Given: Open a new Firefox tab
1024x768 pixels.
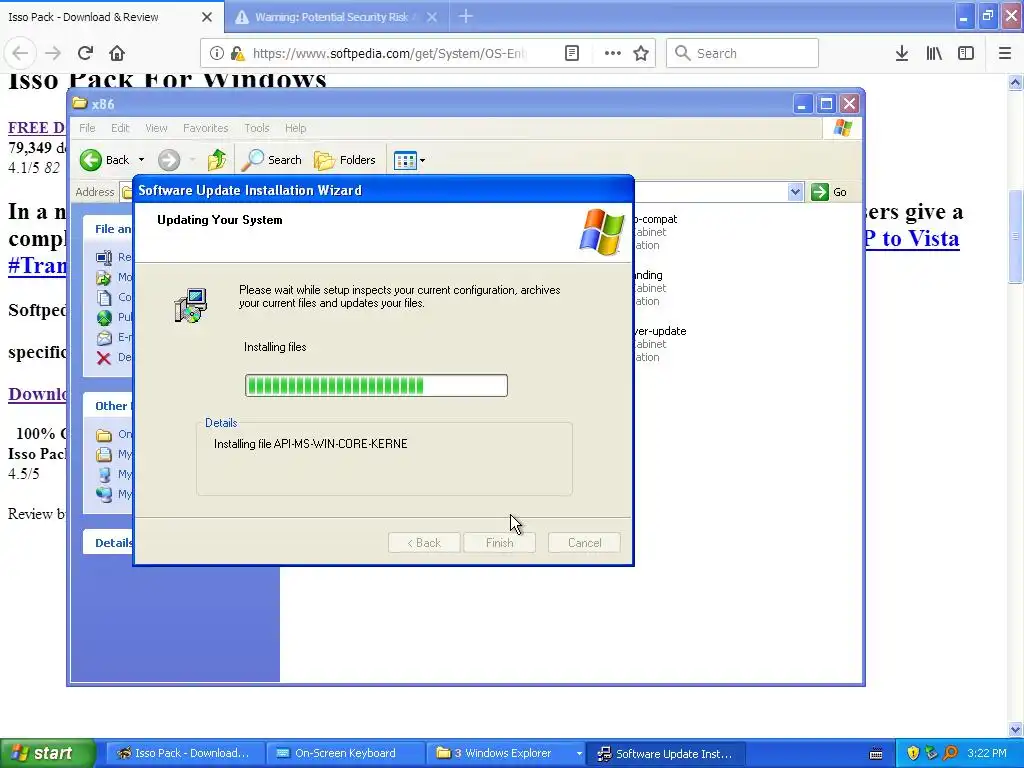Looking at the screenshot, I should pyautogui.click(x=465, y=16).
